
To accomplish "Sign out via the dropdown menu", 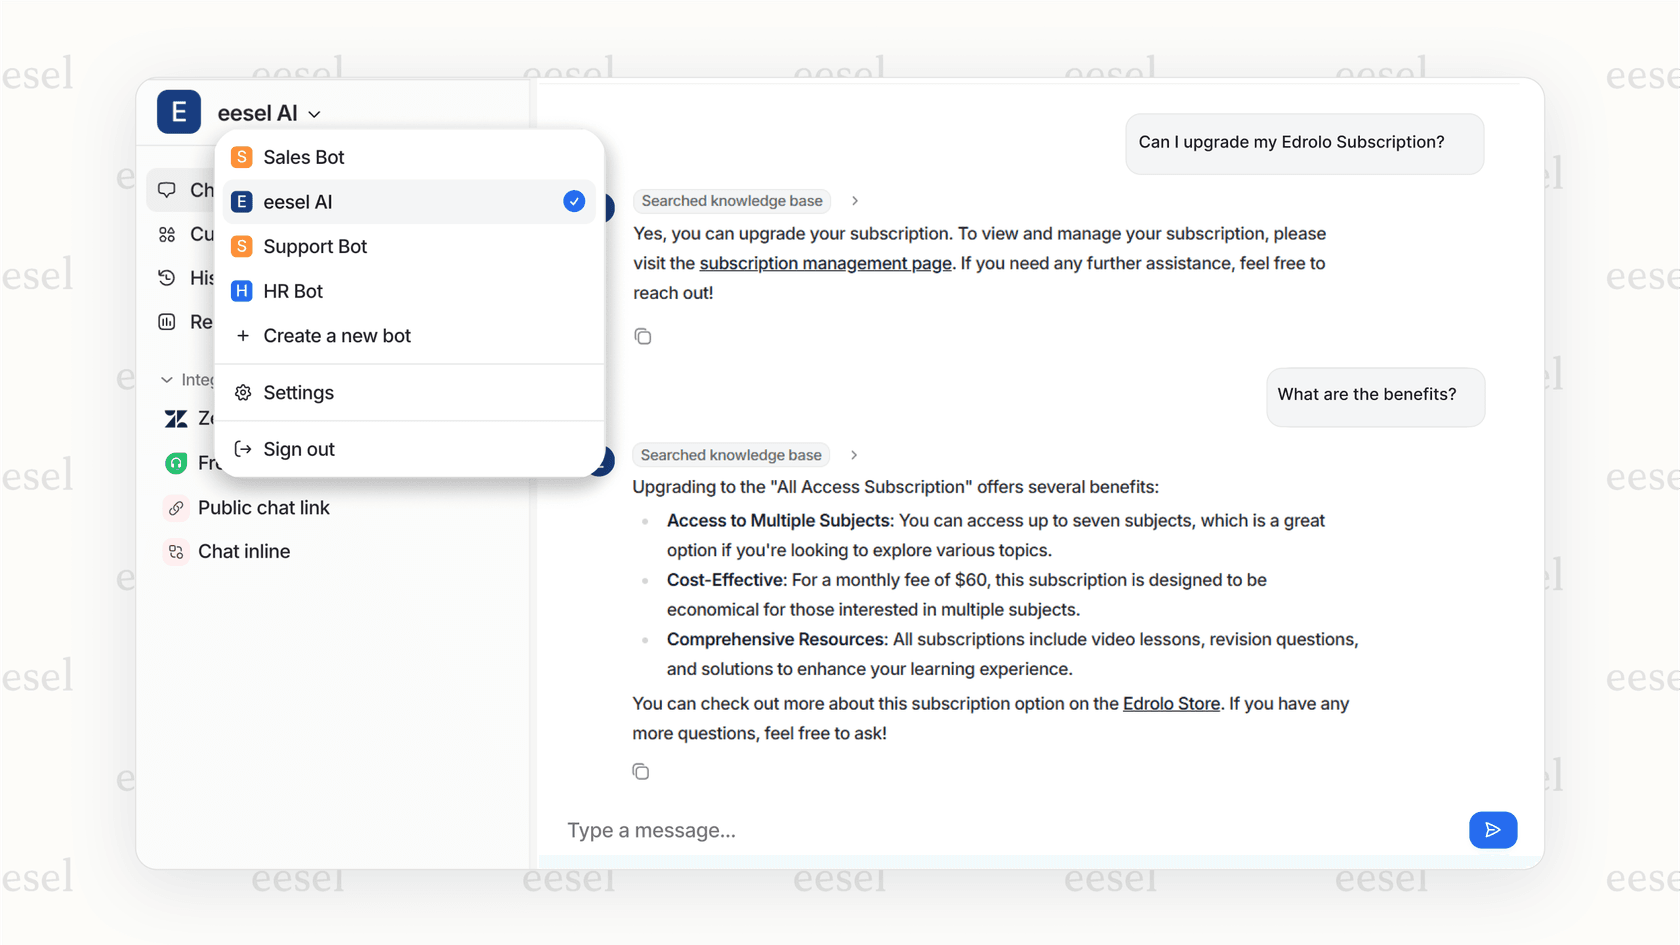I will 298,448.
